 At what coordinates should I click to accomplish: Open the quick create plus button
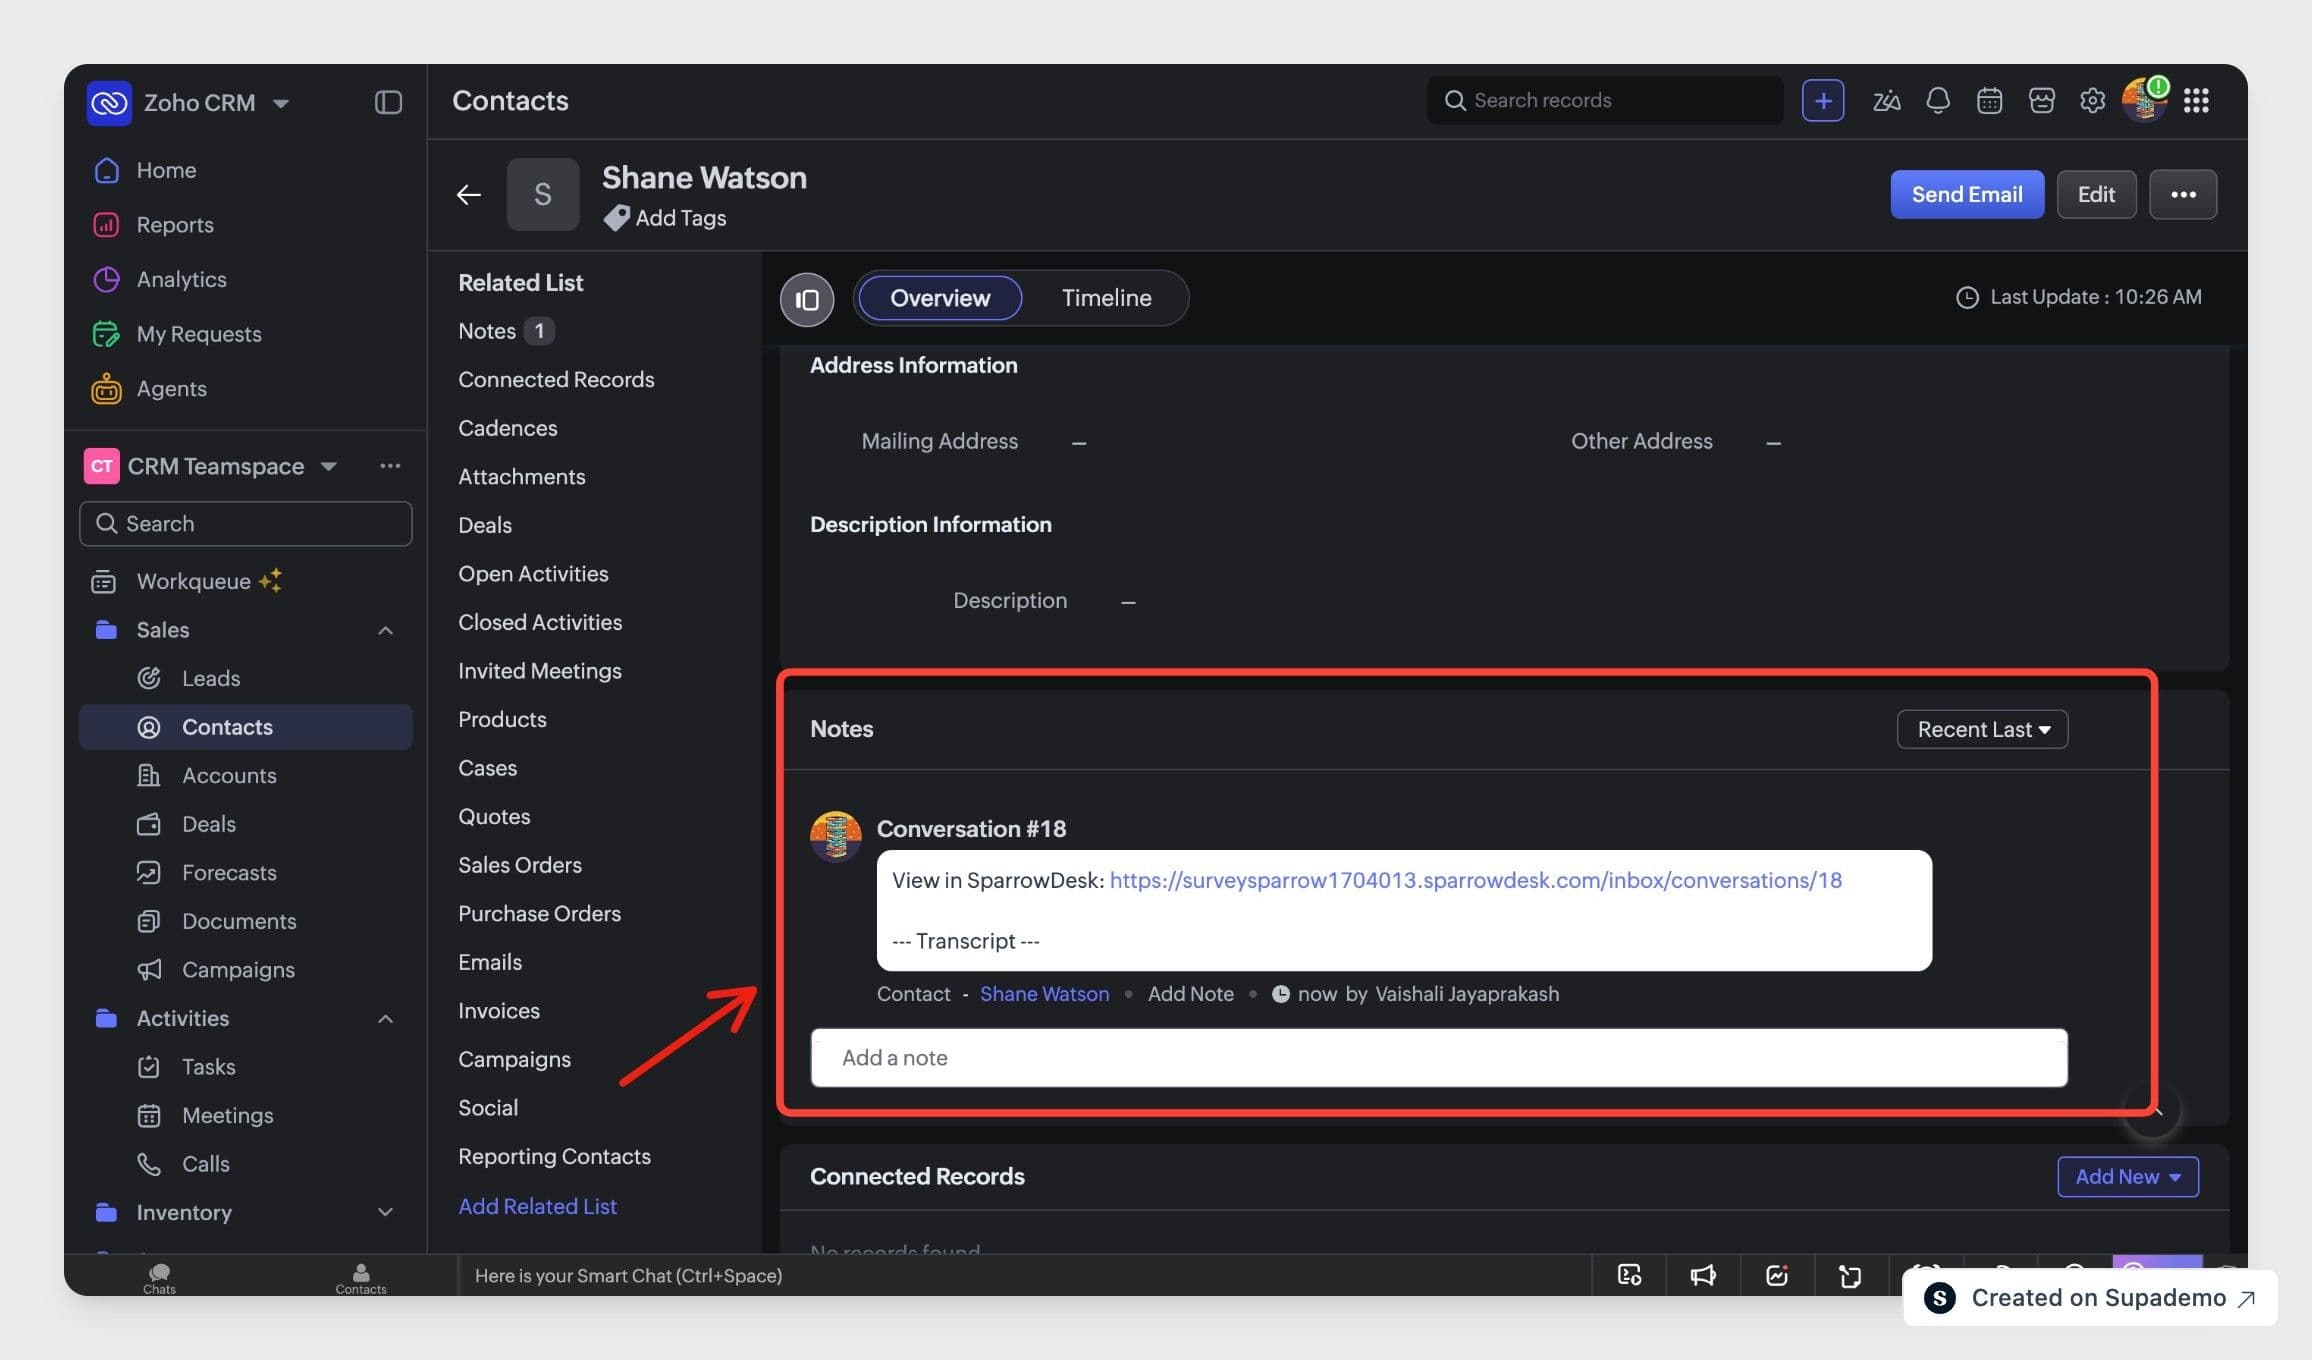click(1823, 100)
